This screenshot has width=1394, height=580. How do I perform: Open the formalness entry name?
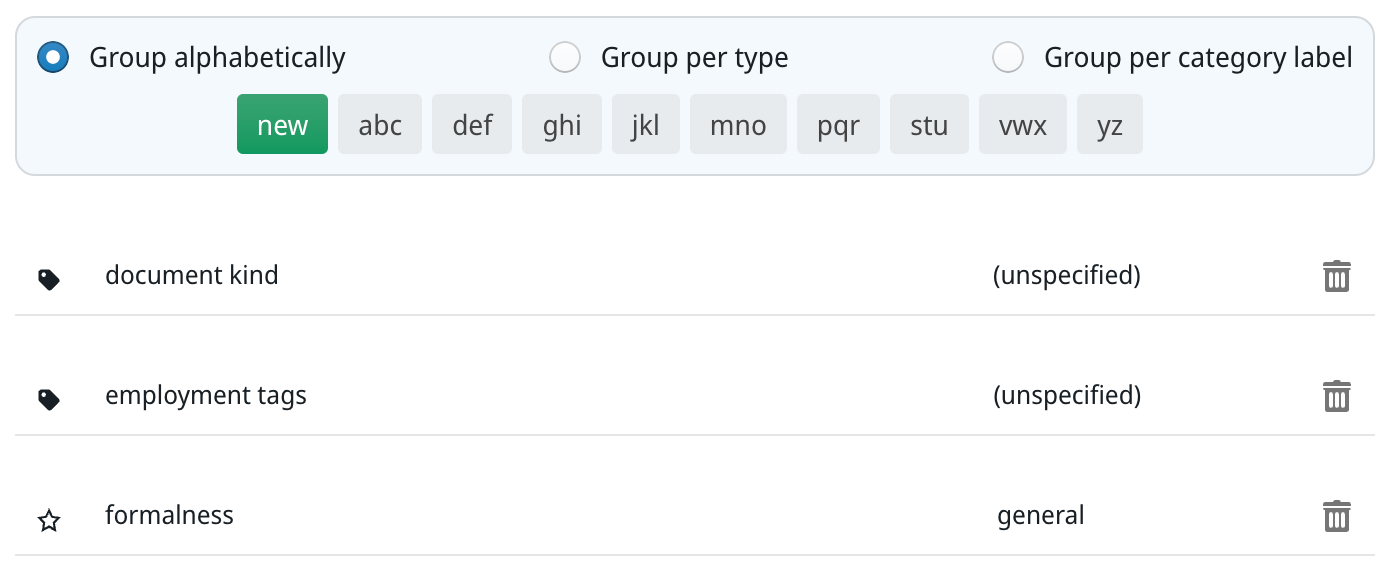(x=169, y=516)
